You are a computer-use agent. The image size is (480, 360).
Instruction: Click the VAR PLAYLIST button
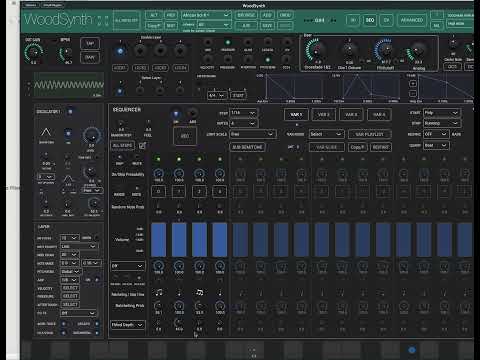tap(369, 134)
